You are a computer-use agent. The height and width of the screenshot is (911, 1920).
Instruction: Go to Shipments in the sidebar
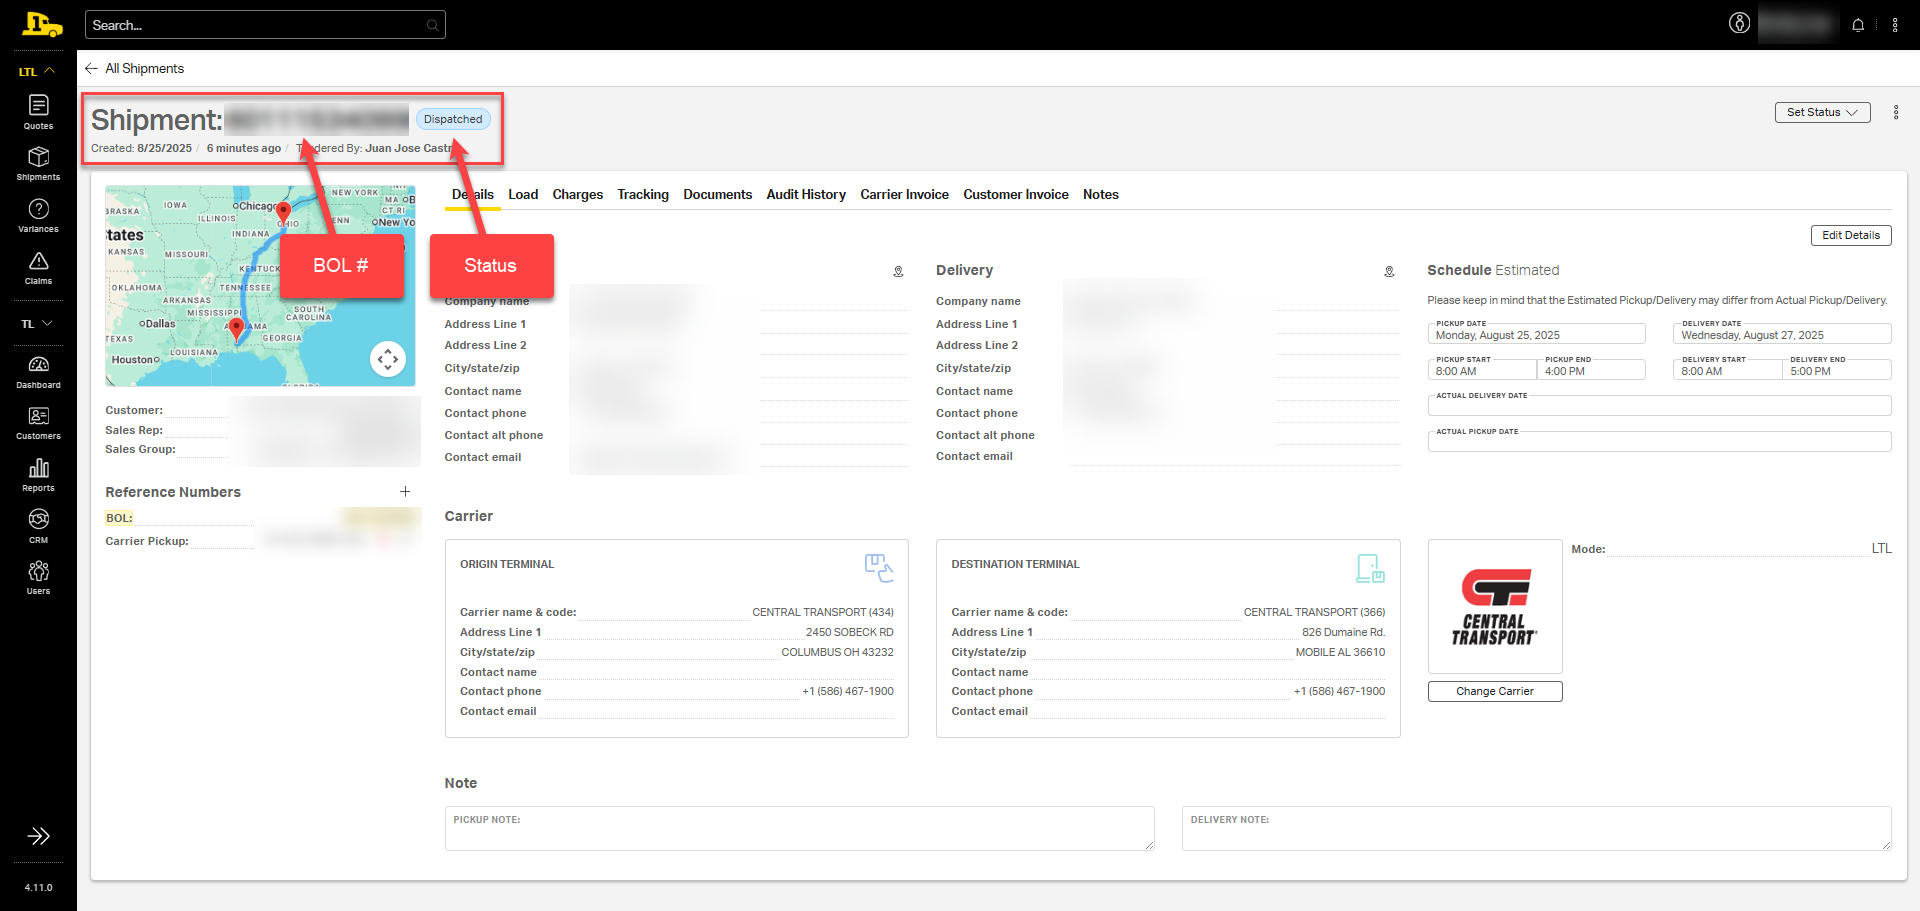[38, 164]
